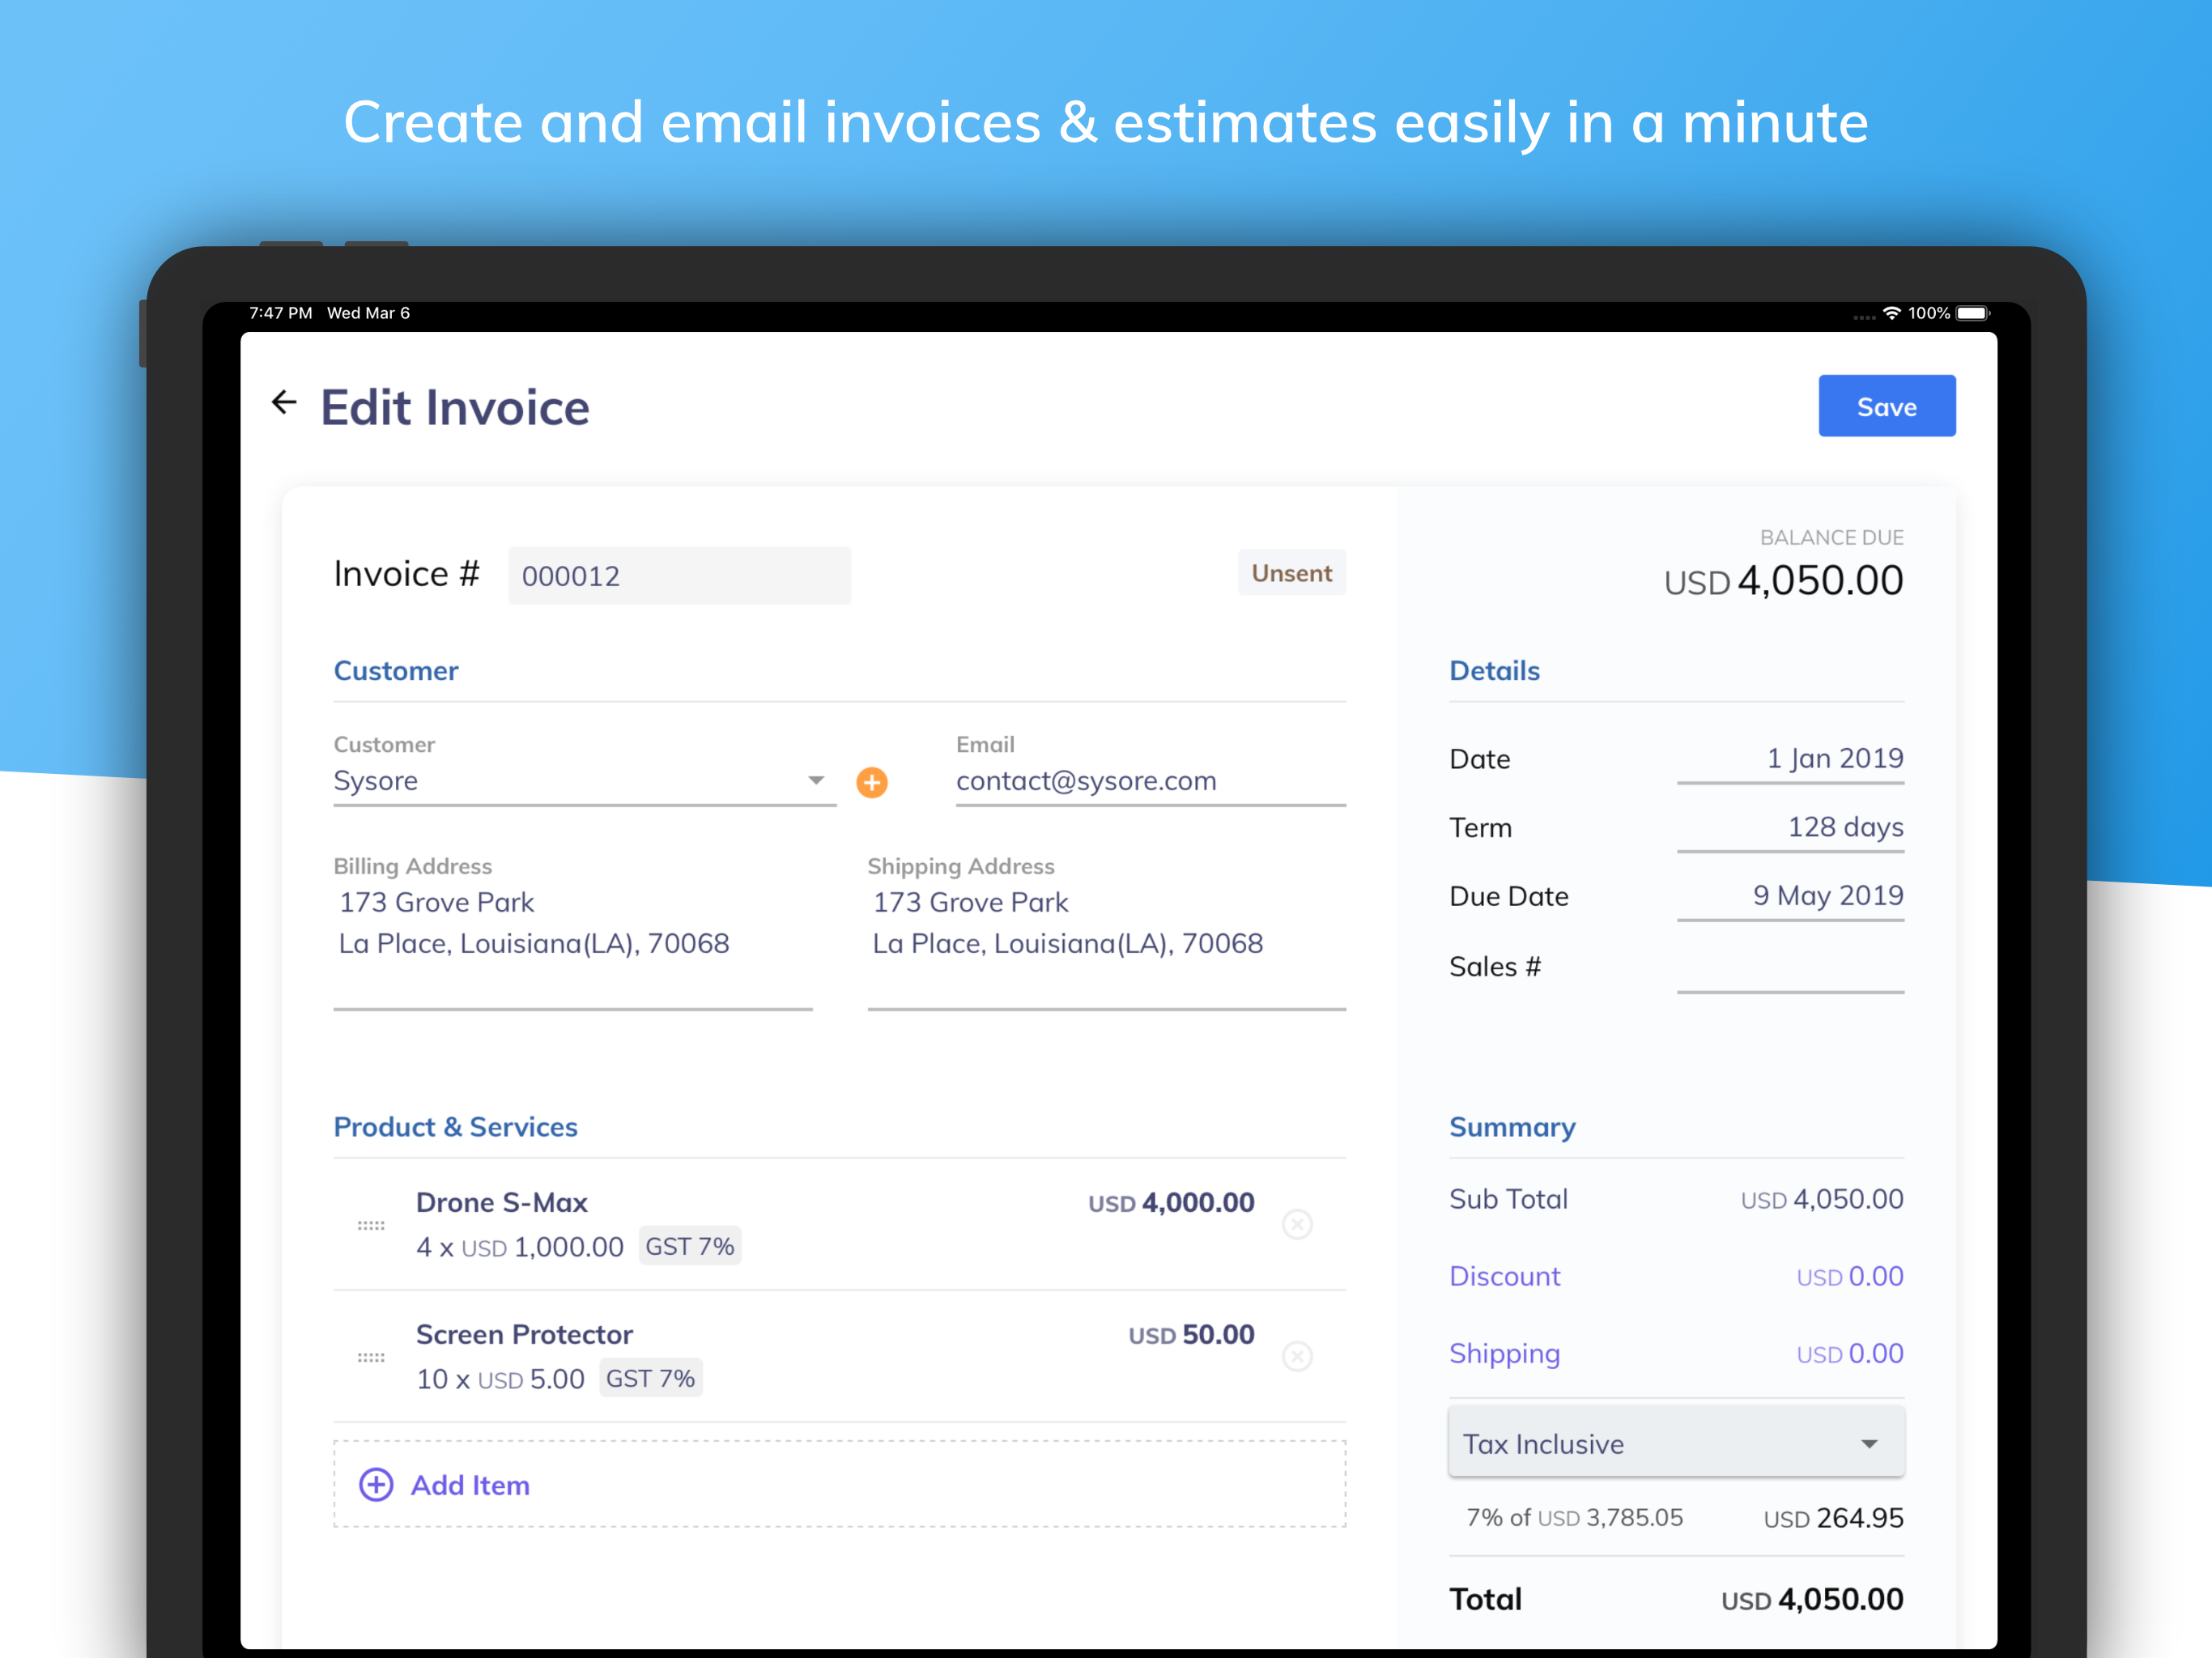Click the Discount amount USD 0.00

(1849, 1277)
